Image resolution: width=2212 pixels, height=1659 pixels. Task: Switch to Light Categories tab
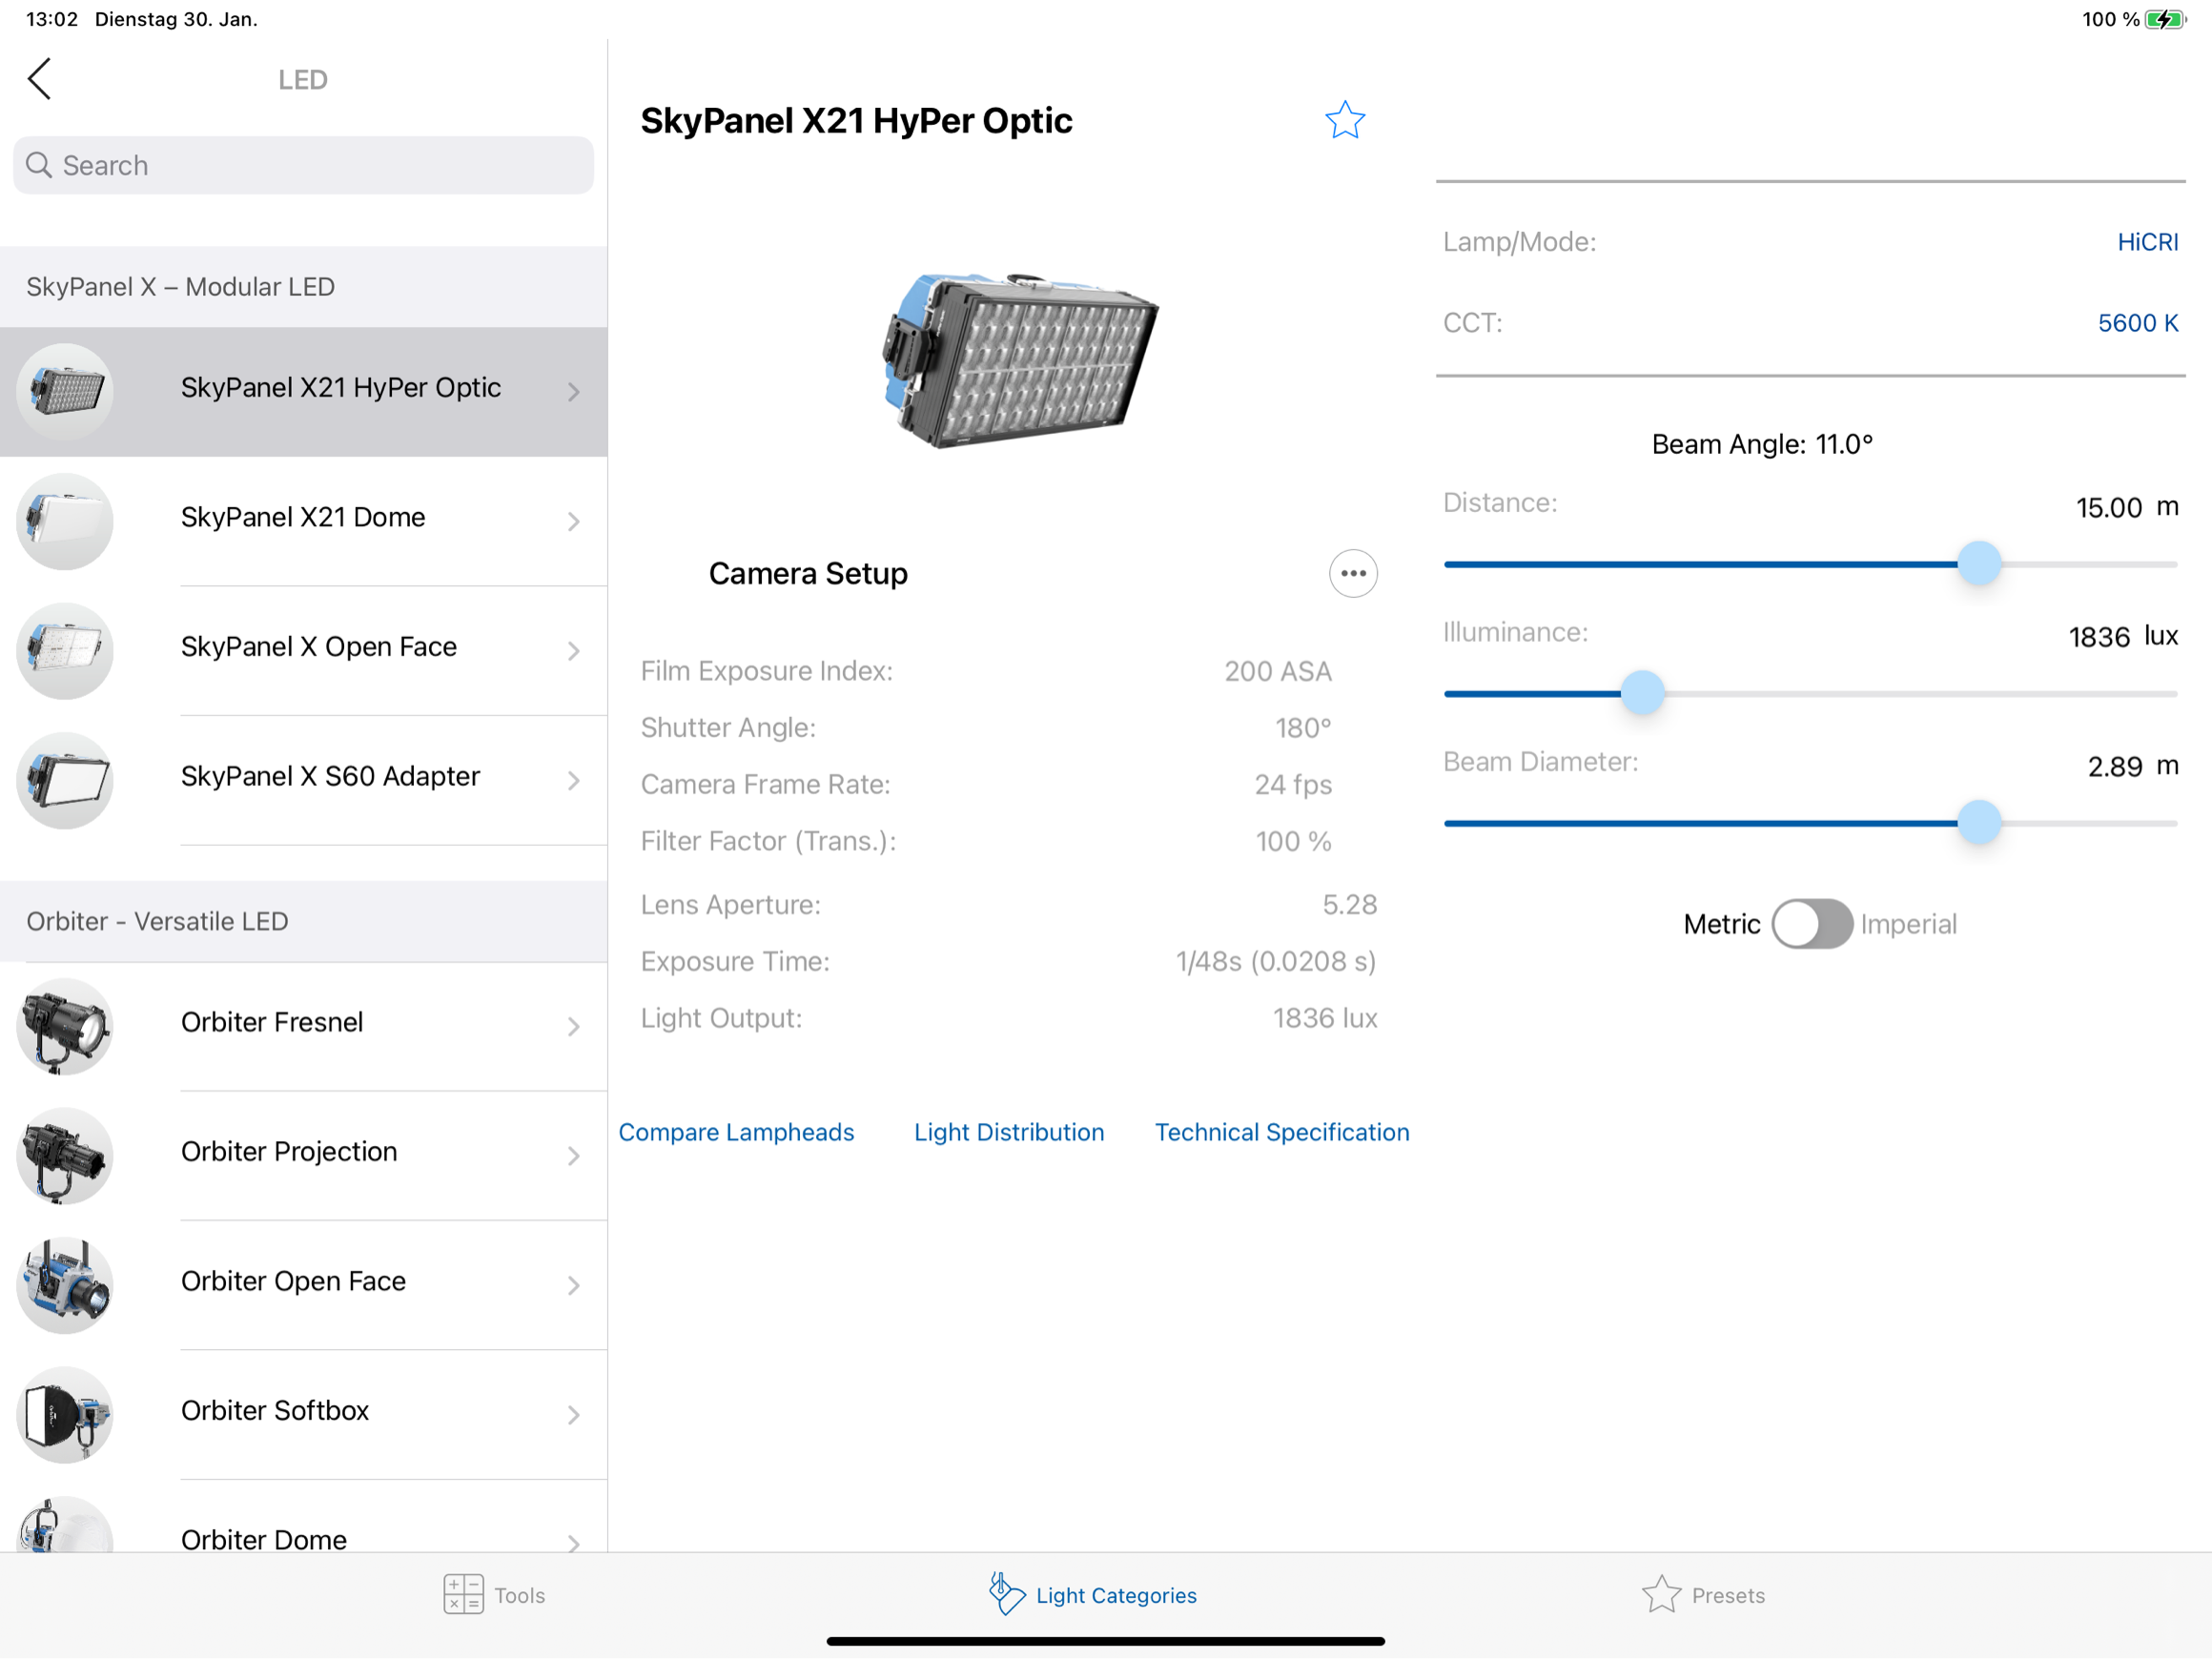tap(1093, 1594)
